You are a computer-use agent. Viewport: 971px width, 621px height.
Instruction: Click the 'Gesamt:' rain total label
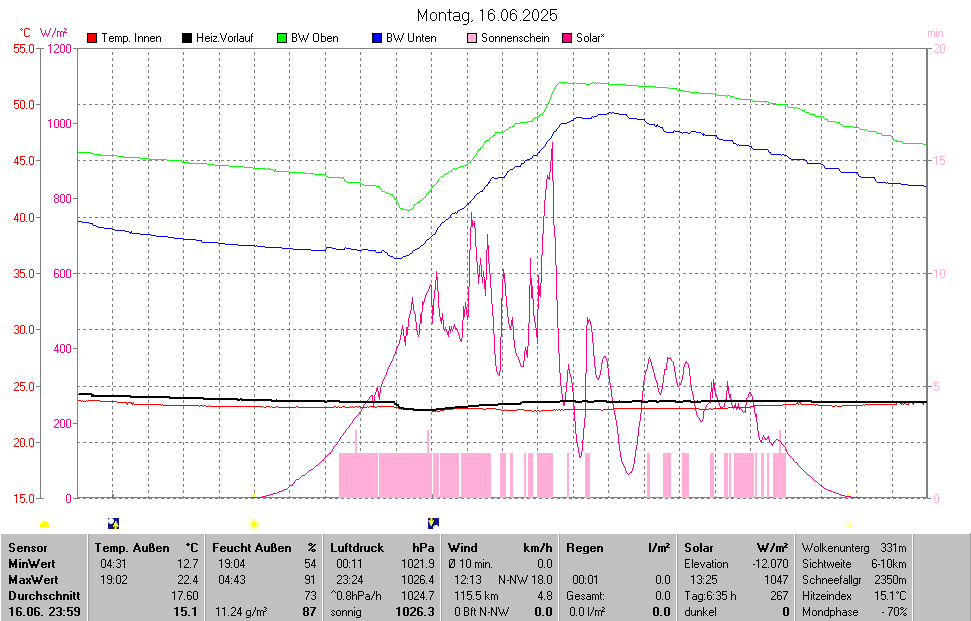click(586, 596)
